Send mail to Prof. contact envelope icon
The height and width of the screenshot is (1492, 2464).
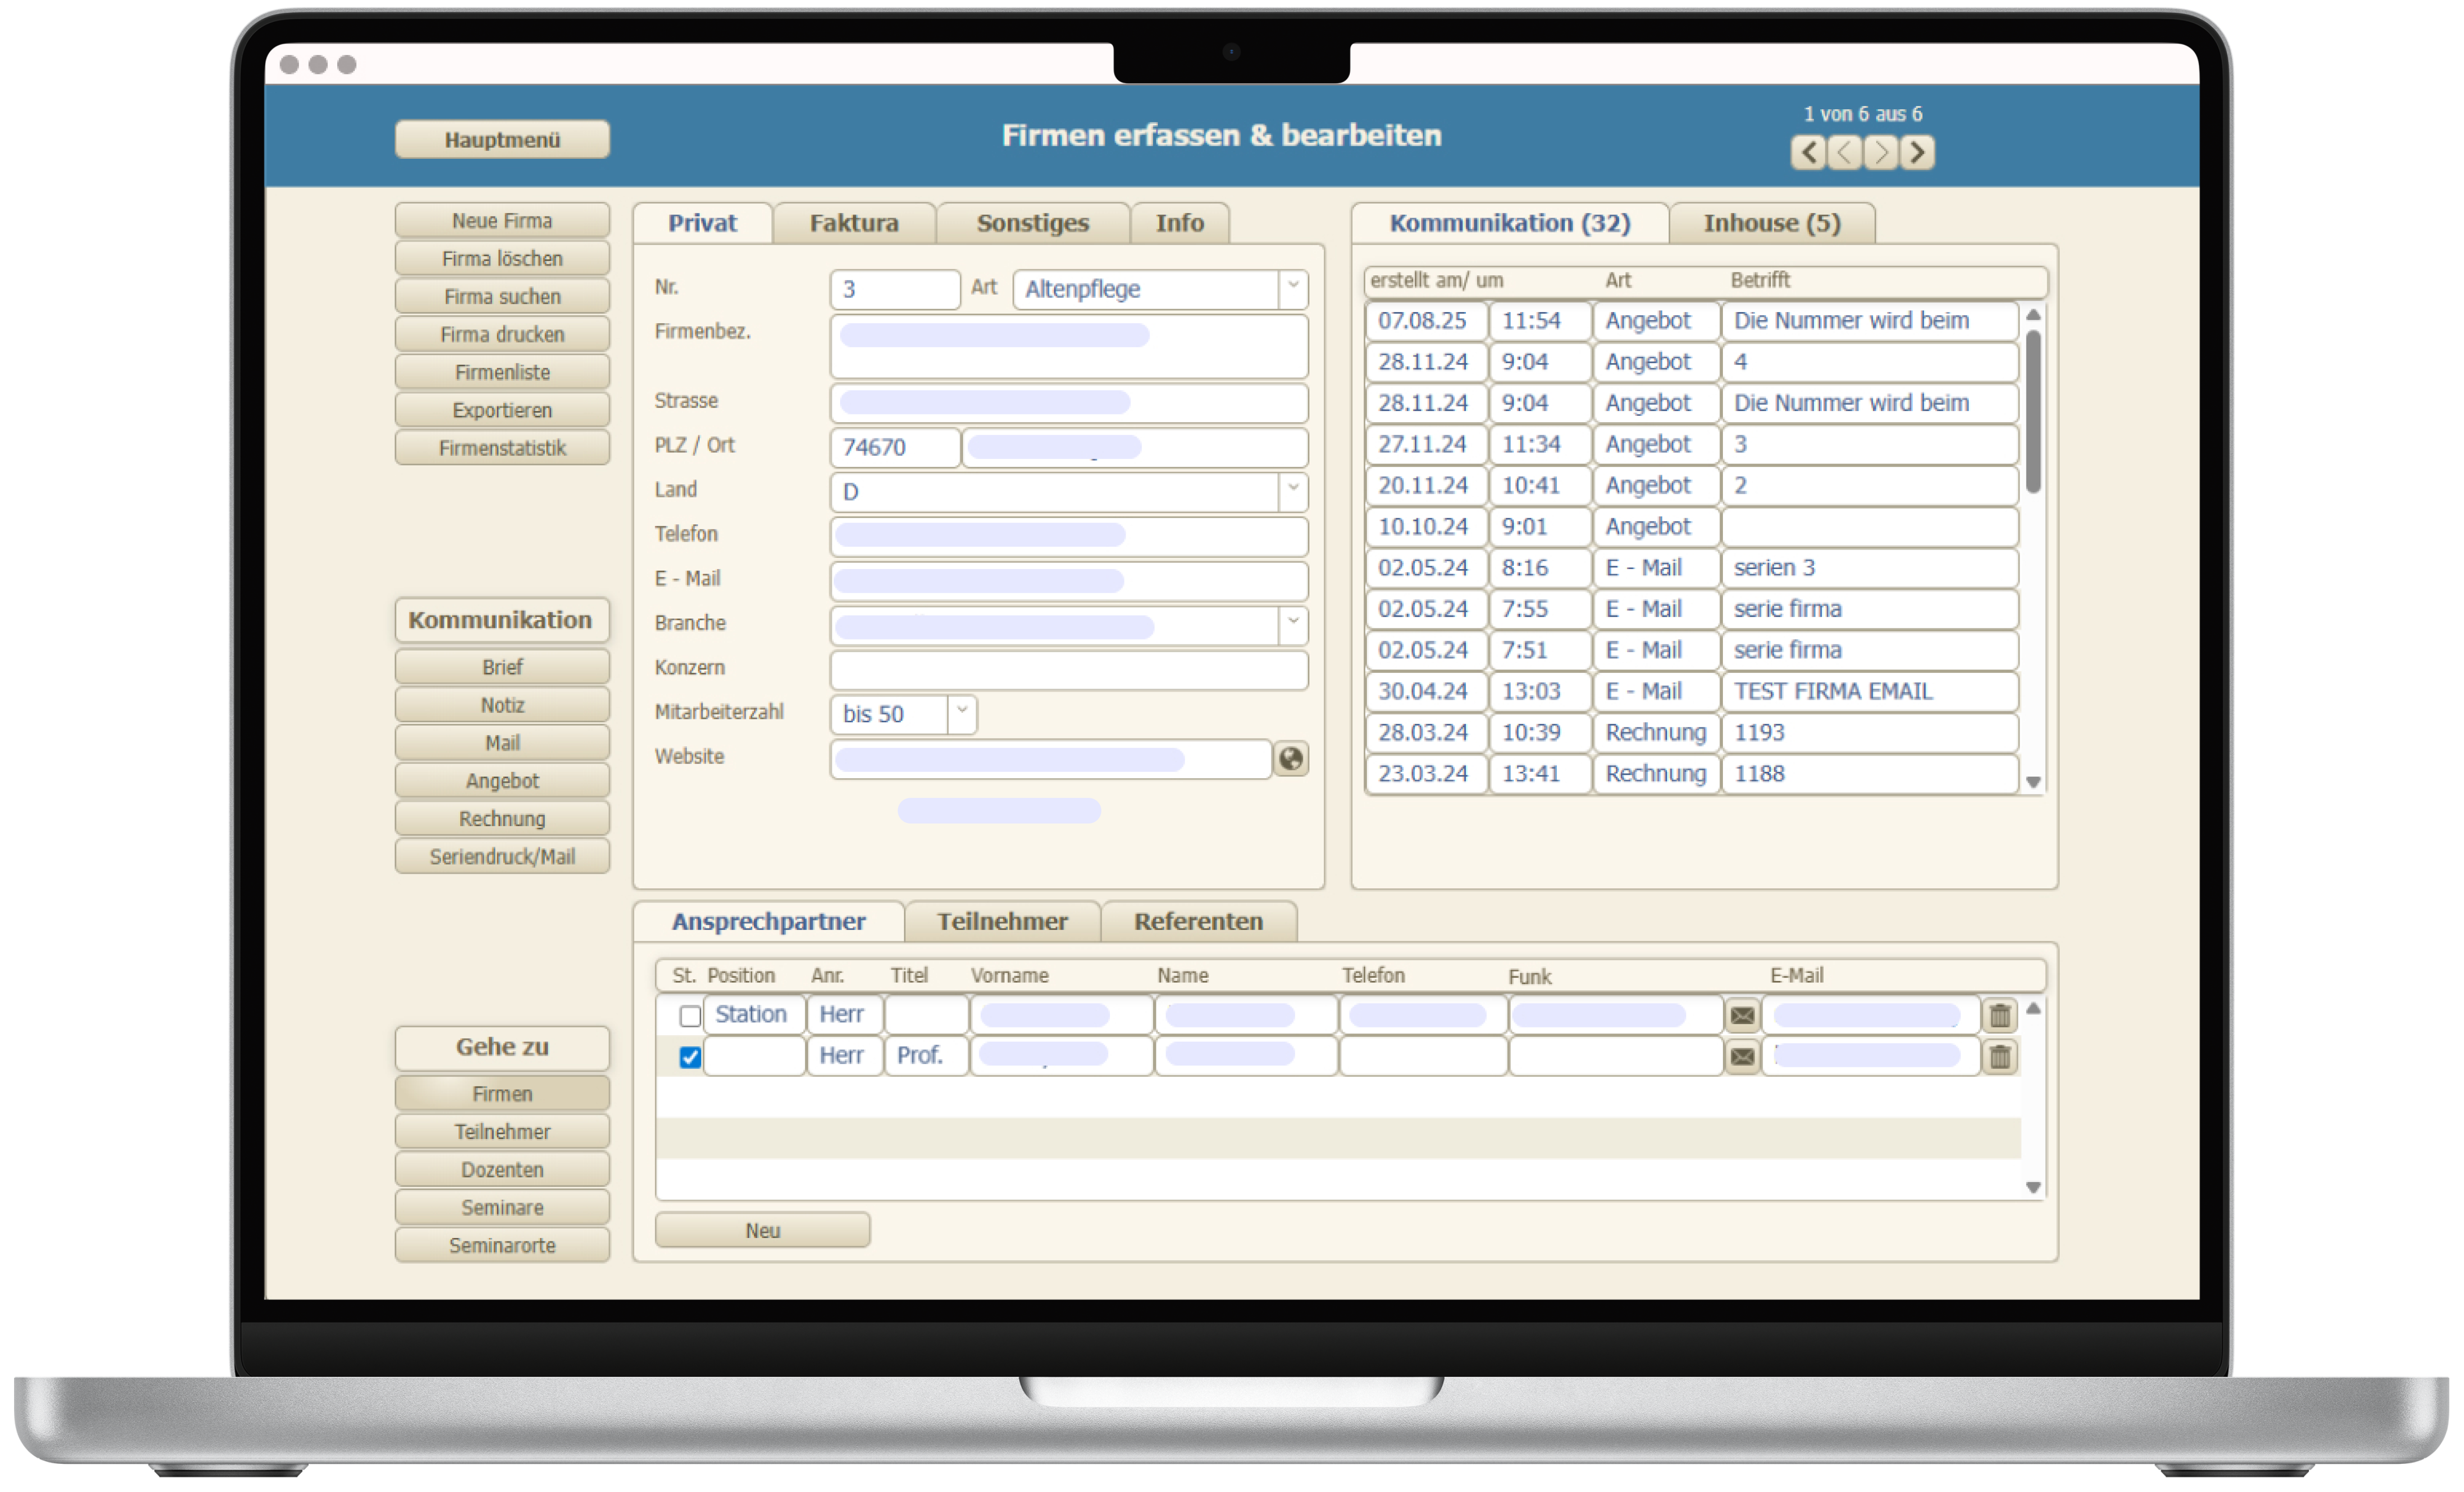click(x=1742, y=1056)
